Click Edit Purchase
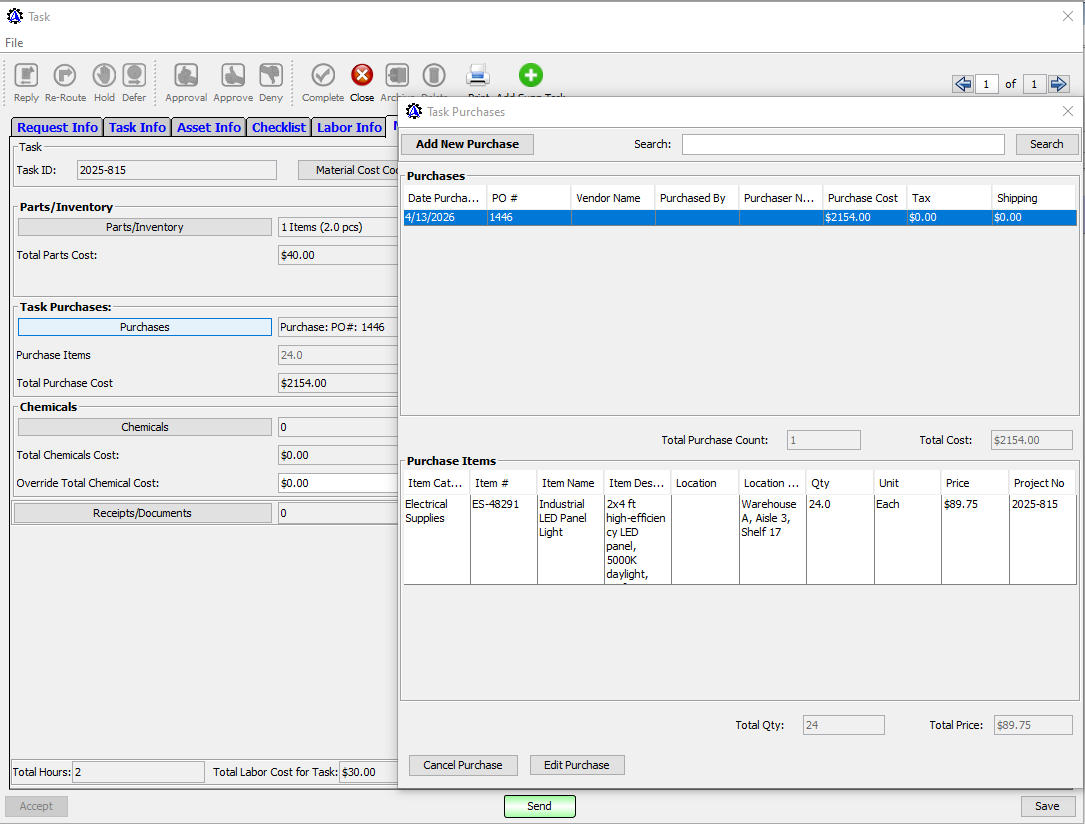The width and height of the screenshot is (1085, 824). (x=577, y=765)
